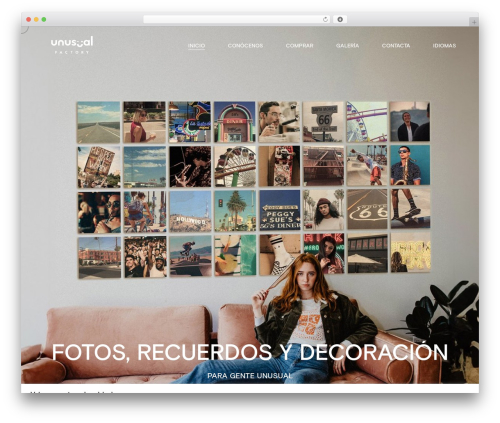The width and height of the screenshot is (500, 423).
Task: Select the saxophone player photo tile
Action: (410, 165)
